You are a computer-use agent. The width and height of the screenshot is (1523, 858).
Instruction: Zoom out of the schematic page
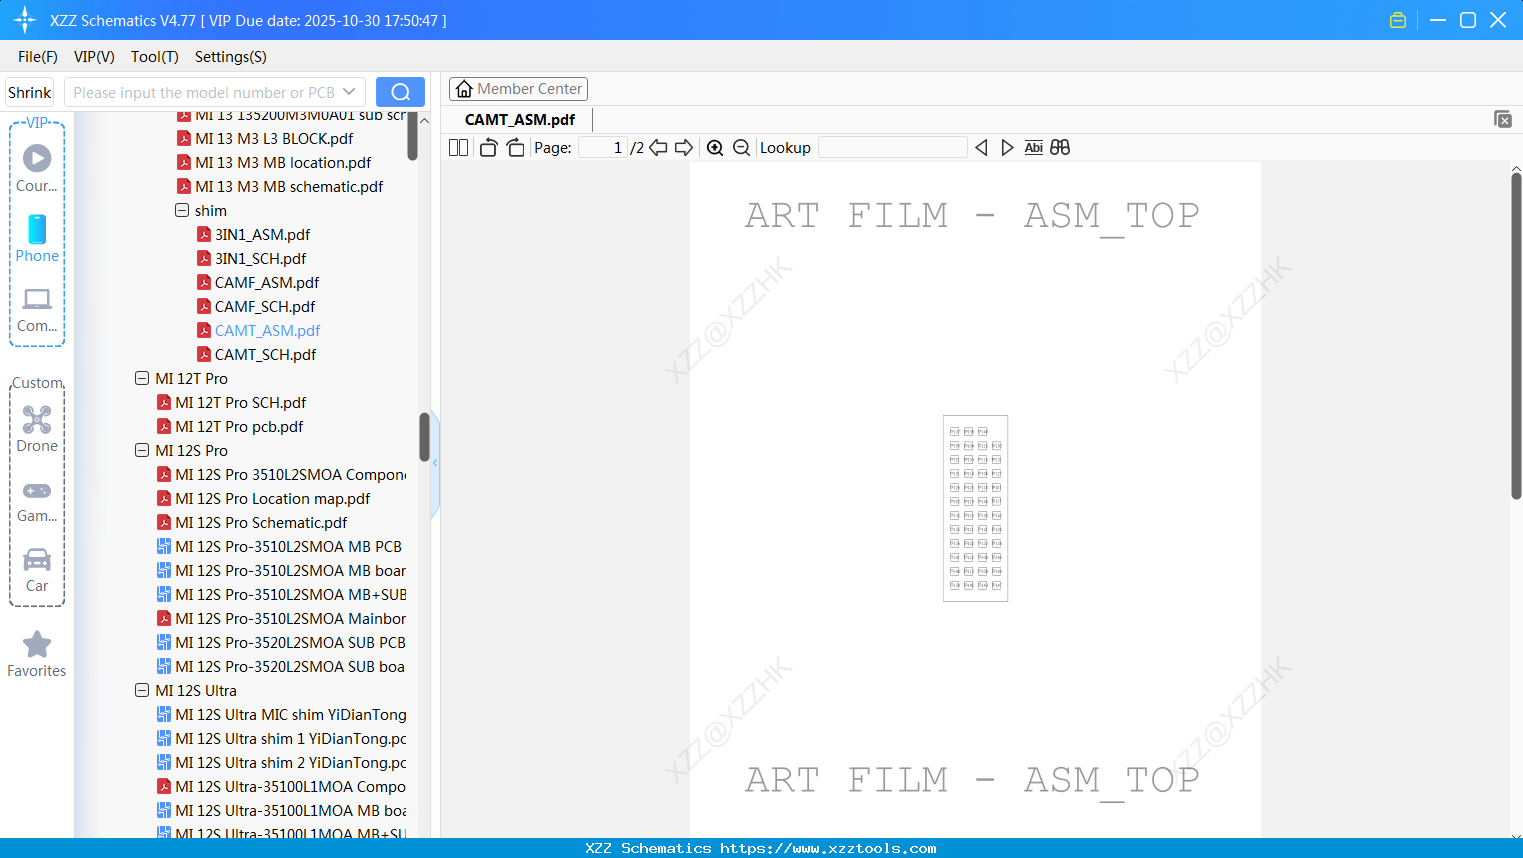click(x=741, y=147)
